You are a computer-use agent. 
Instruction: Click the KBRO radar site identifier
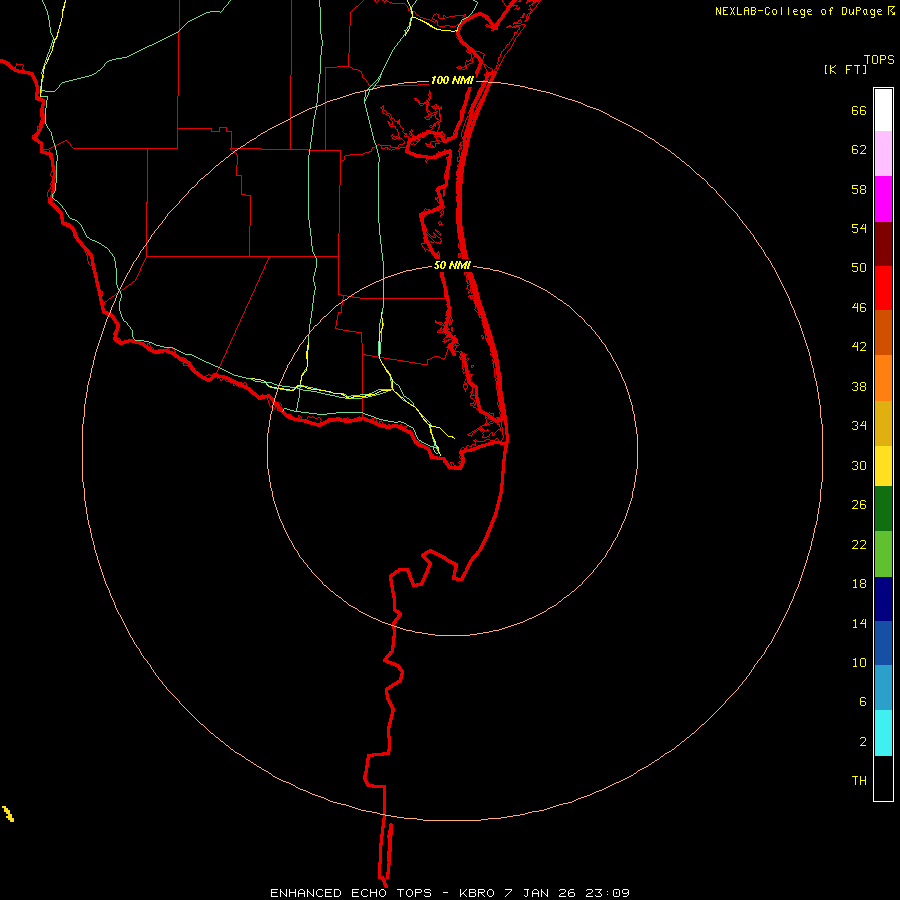pos(478,893)
